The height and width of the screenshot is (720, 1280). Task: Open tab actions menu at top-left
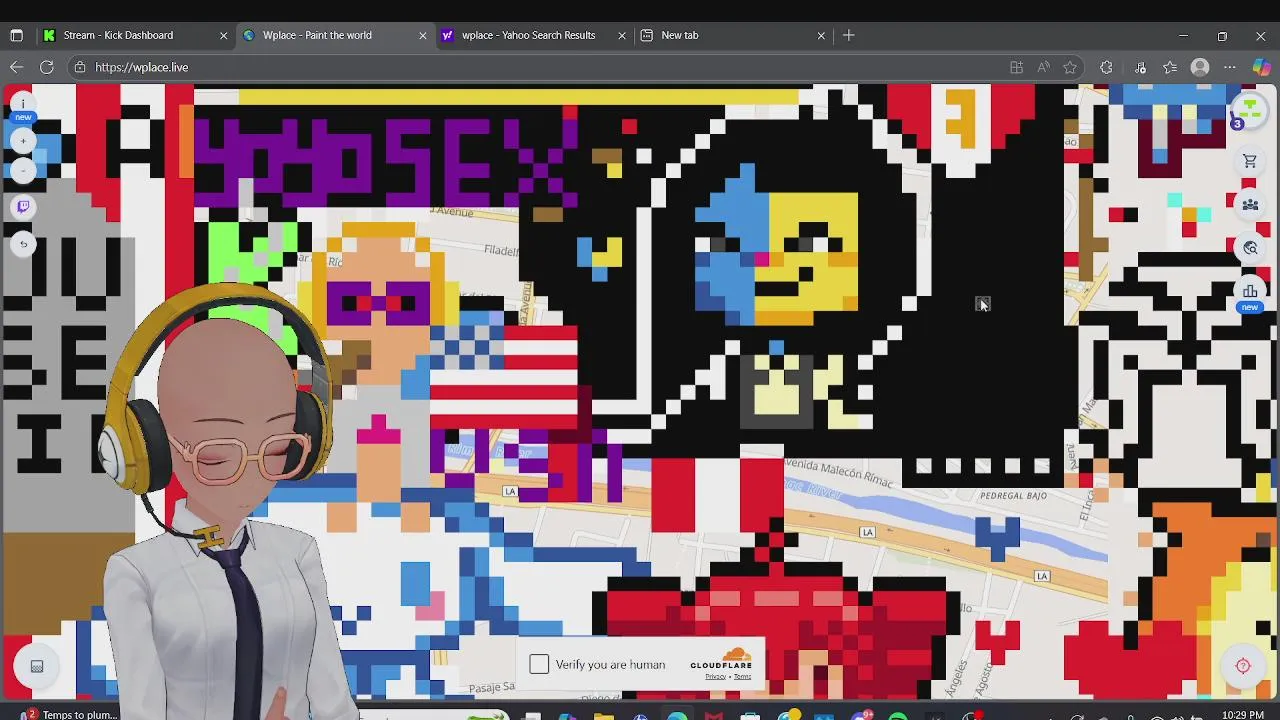point(16,35)
